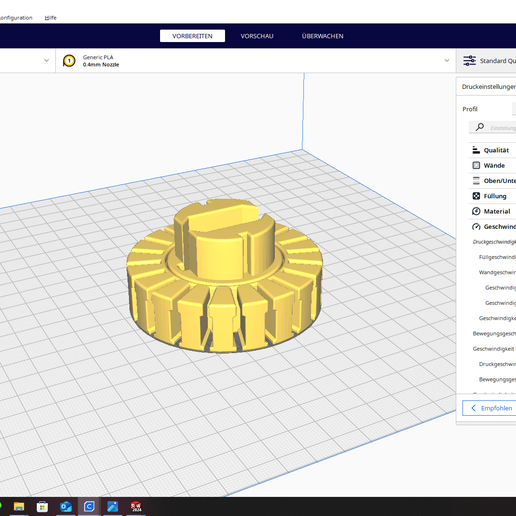Click the Cura taskbar icon
The image size is (516, 516).
[89, 507]
